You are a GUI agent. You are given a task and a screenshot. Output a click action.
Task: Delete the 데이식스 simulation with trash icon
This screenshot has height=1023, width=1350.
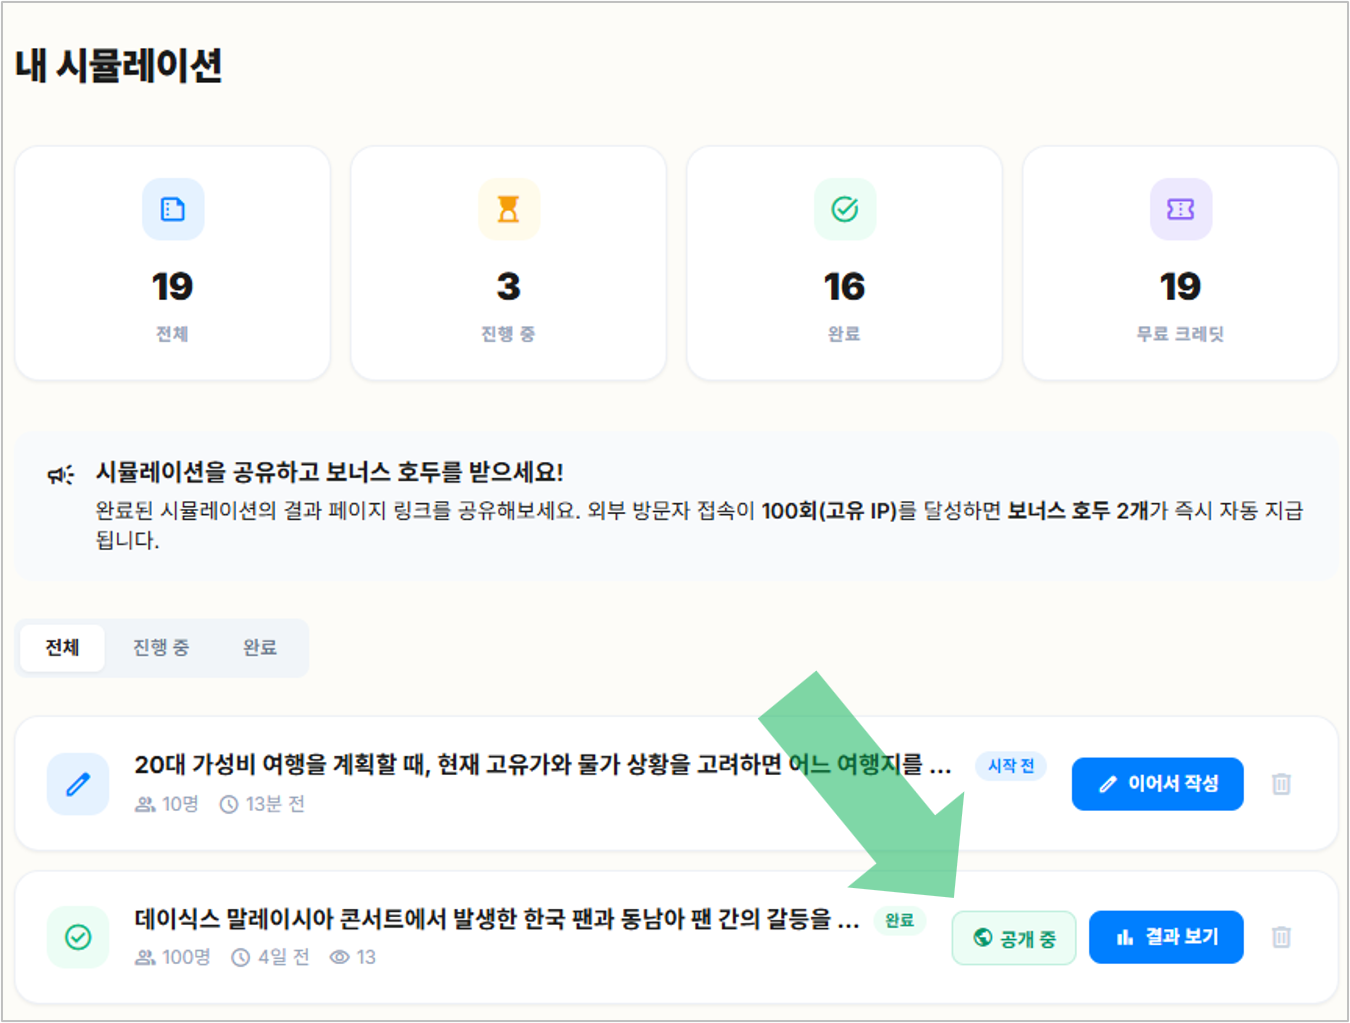(1281, 937)
